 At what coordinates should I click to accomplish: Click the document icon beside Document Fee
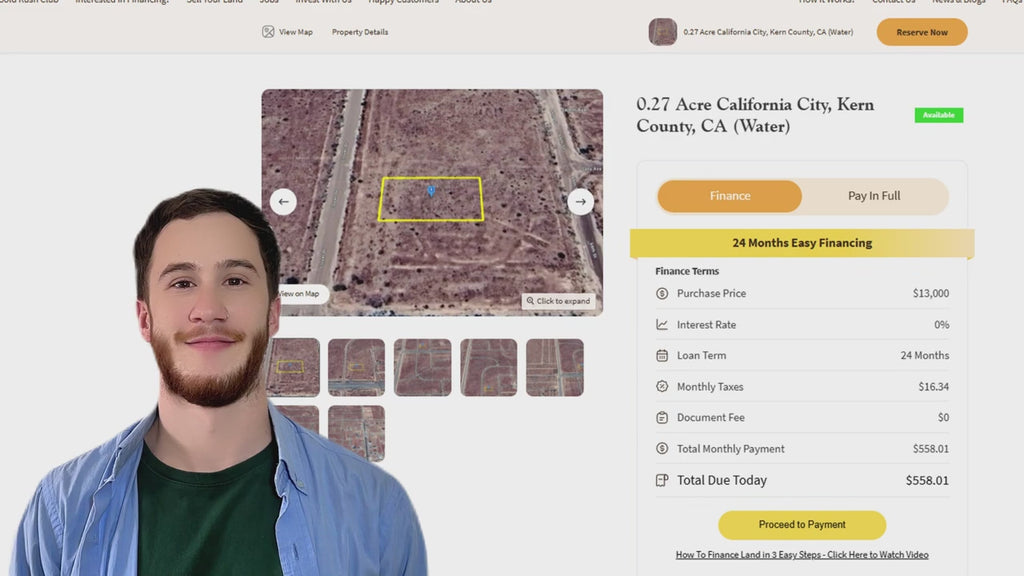[662, 418]
